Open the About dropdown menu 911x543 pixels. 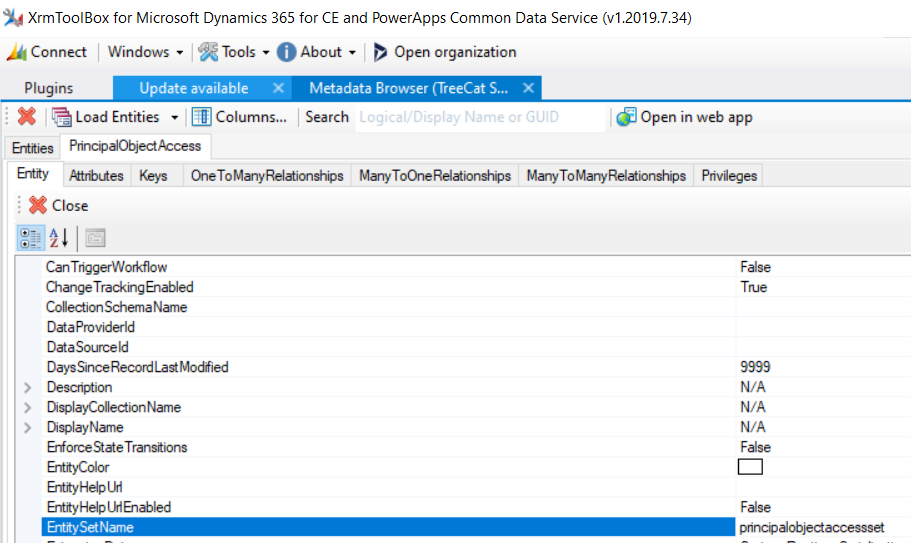pyautogui.click(x=317, y=52)
